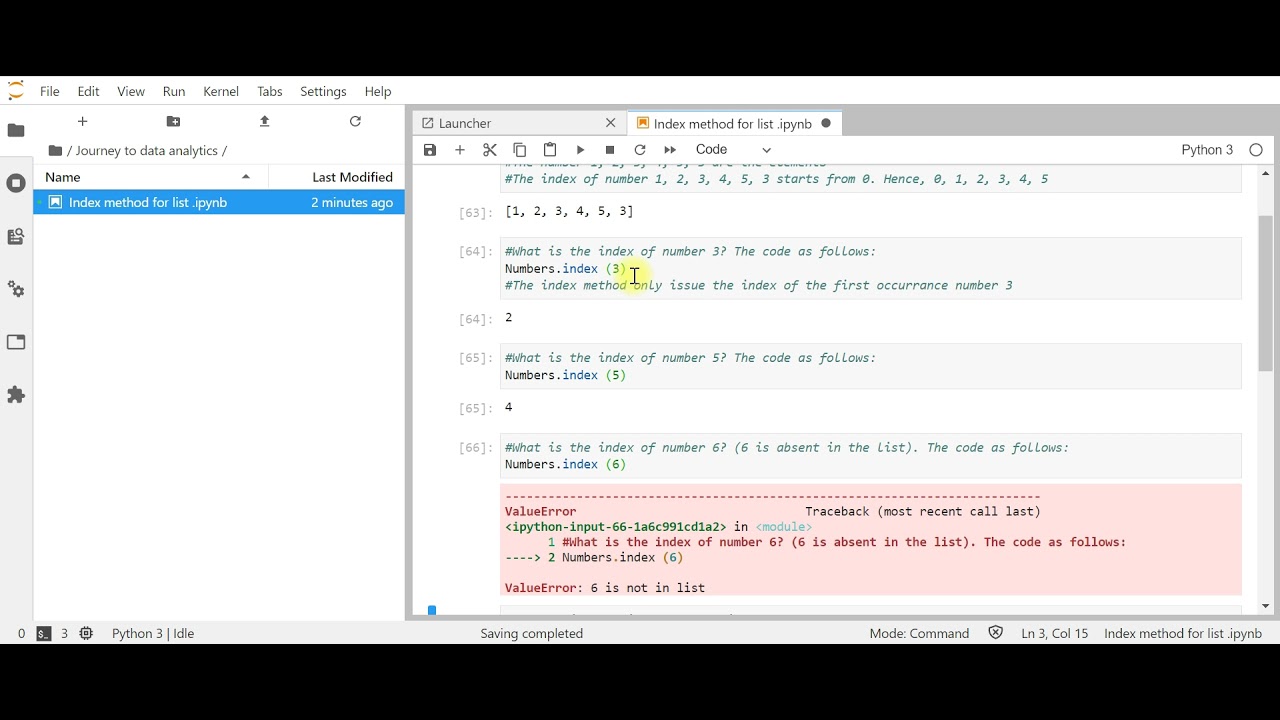This screenshot has height=720, width=1280.
Task: Open the Settings menu
Action: click(x=323, y=91)
